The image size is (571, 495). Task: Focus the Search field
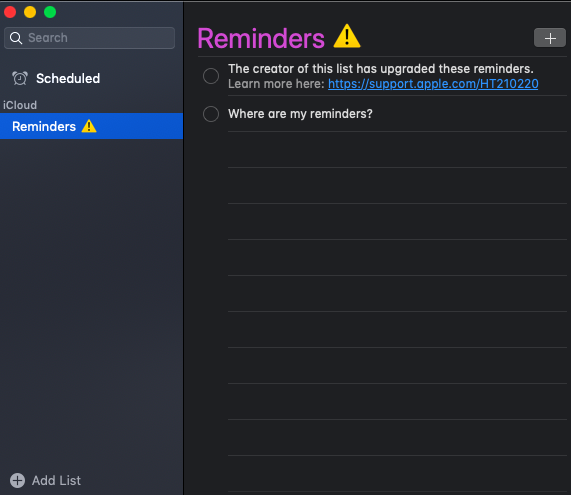90,38
